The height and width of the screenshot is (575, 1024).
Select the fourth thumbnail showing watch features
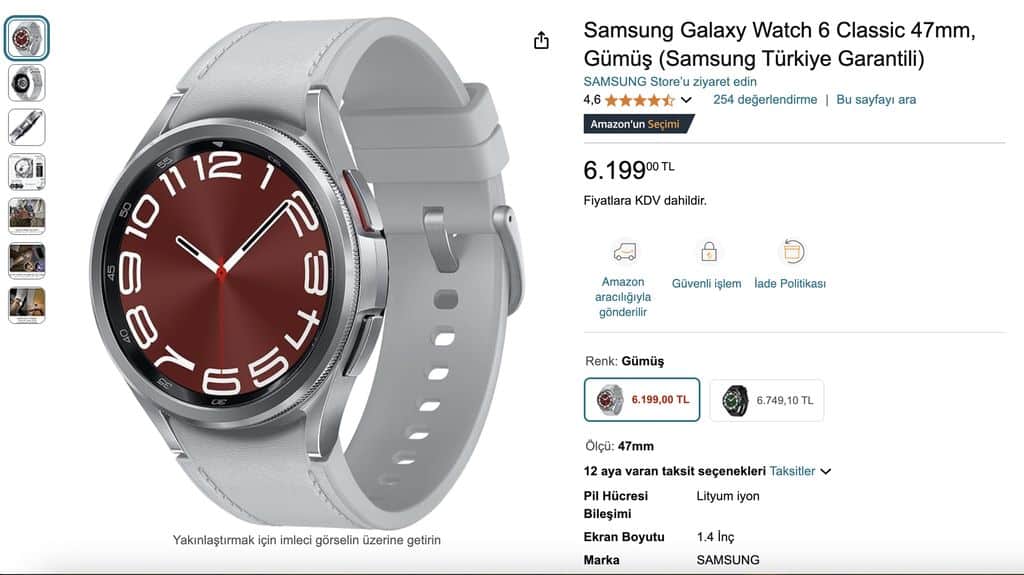tap(27, 172)
